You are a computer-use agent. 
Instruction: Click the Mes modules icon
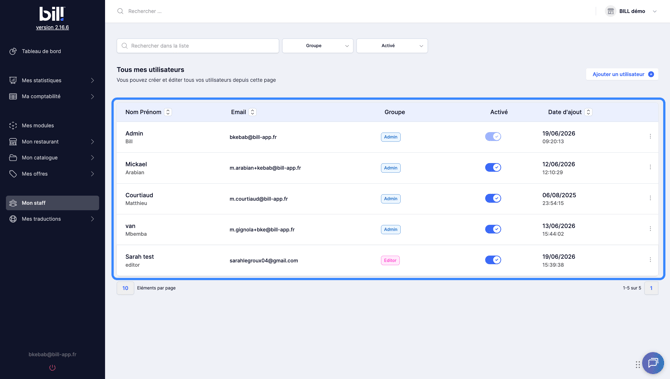(13, 126)
